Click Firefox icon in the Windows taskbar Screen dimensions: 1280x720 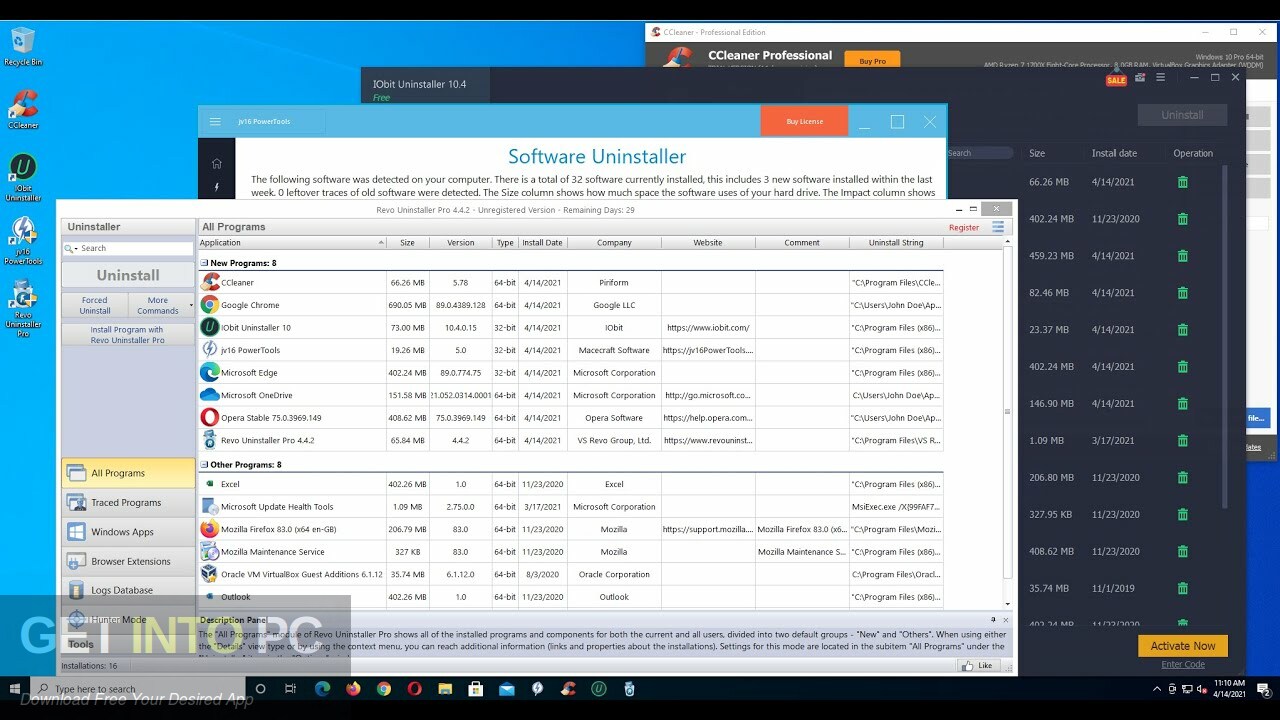(x=353, y=689)
